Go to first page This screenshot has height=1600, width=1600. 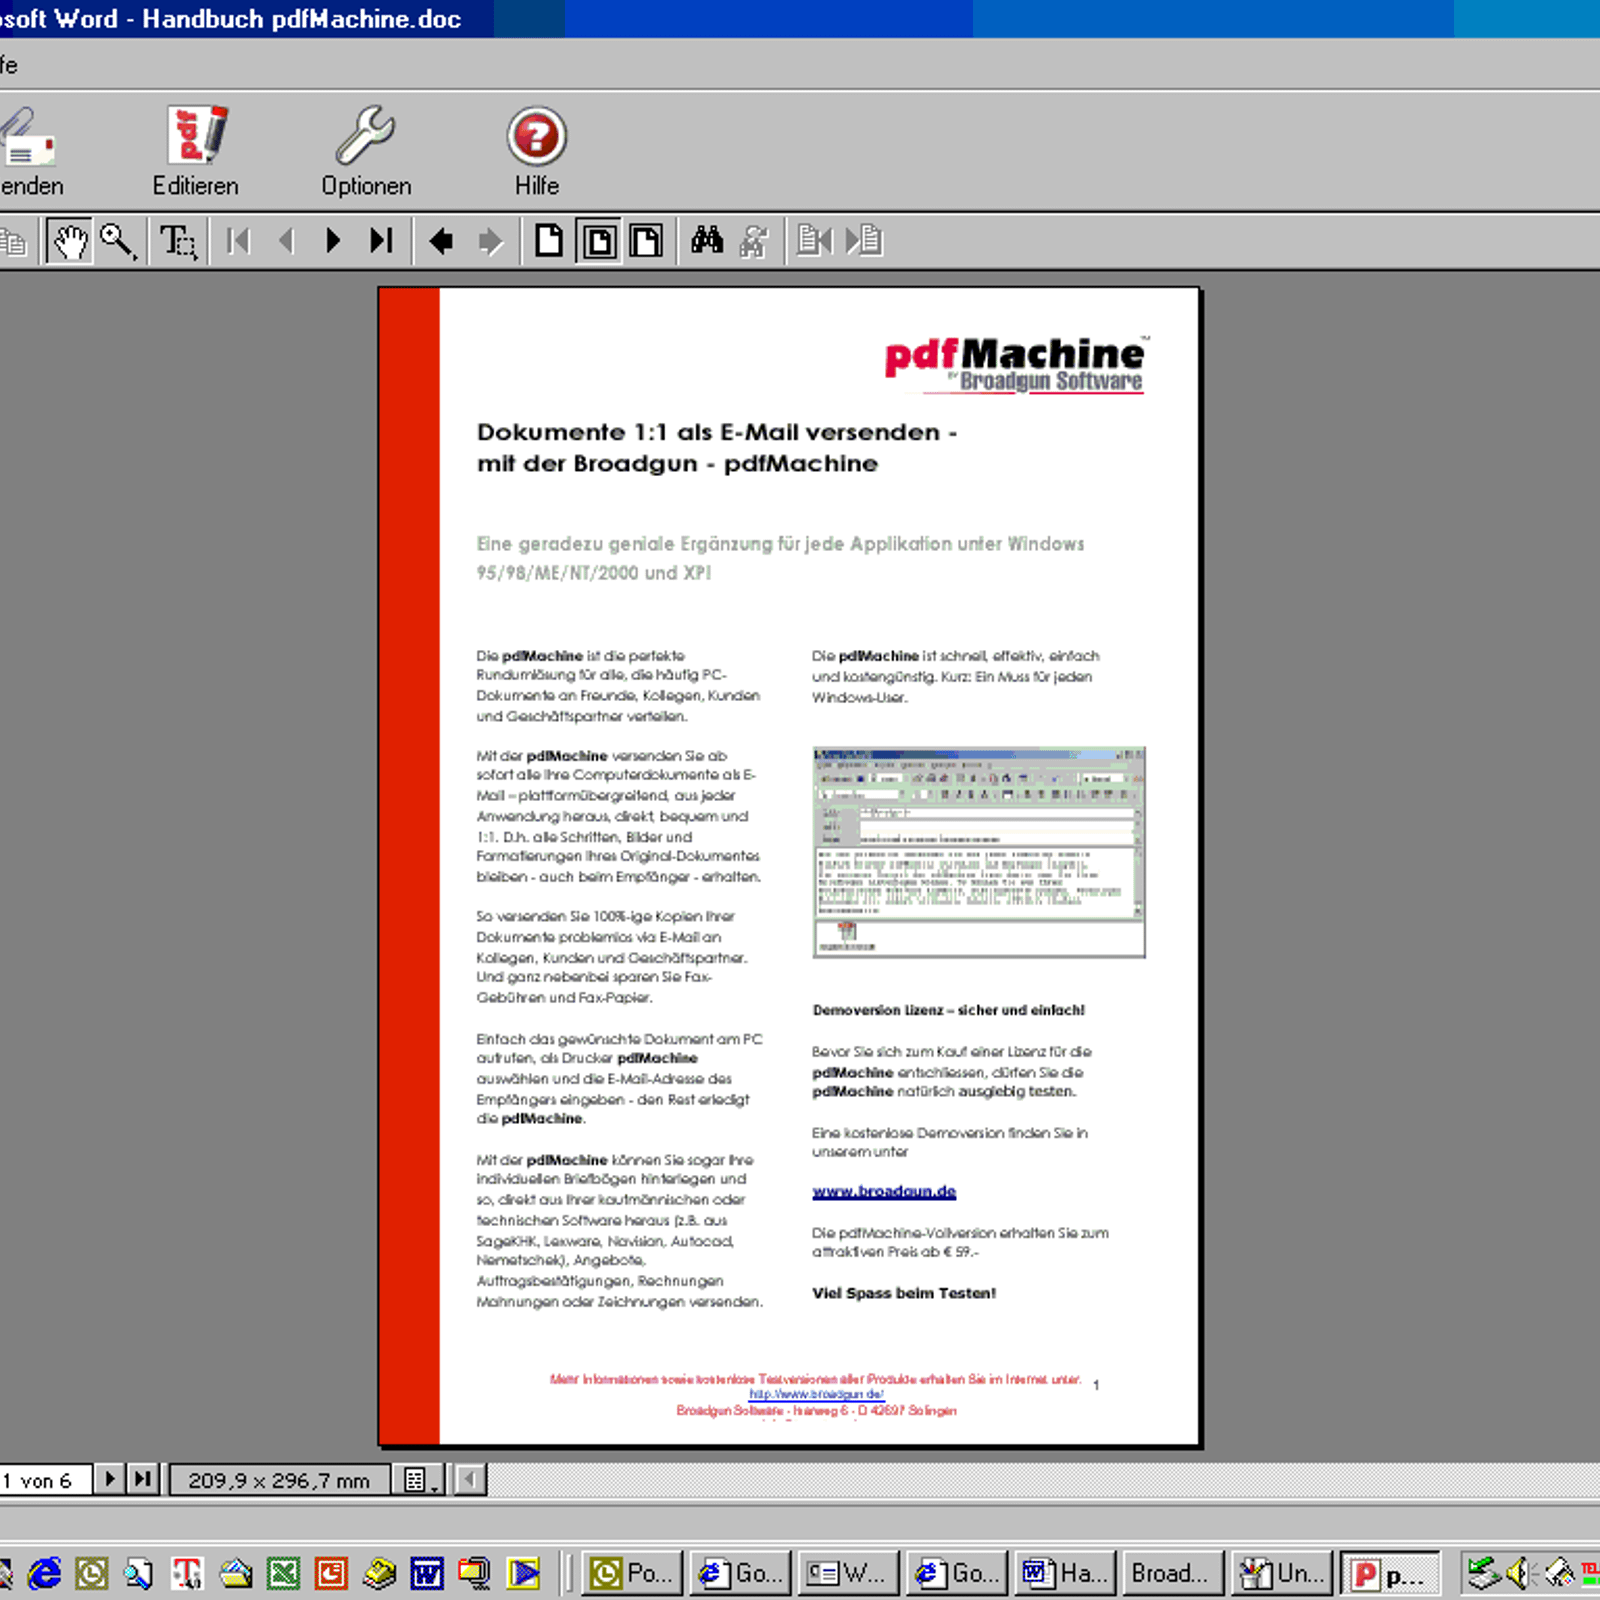(238, 241)
